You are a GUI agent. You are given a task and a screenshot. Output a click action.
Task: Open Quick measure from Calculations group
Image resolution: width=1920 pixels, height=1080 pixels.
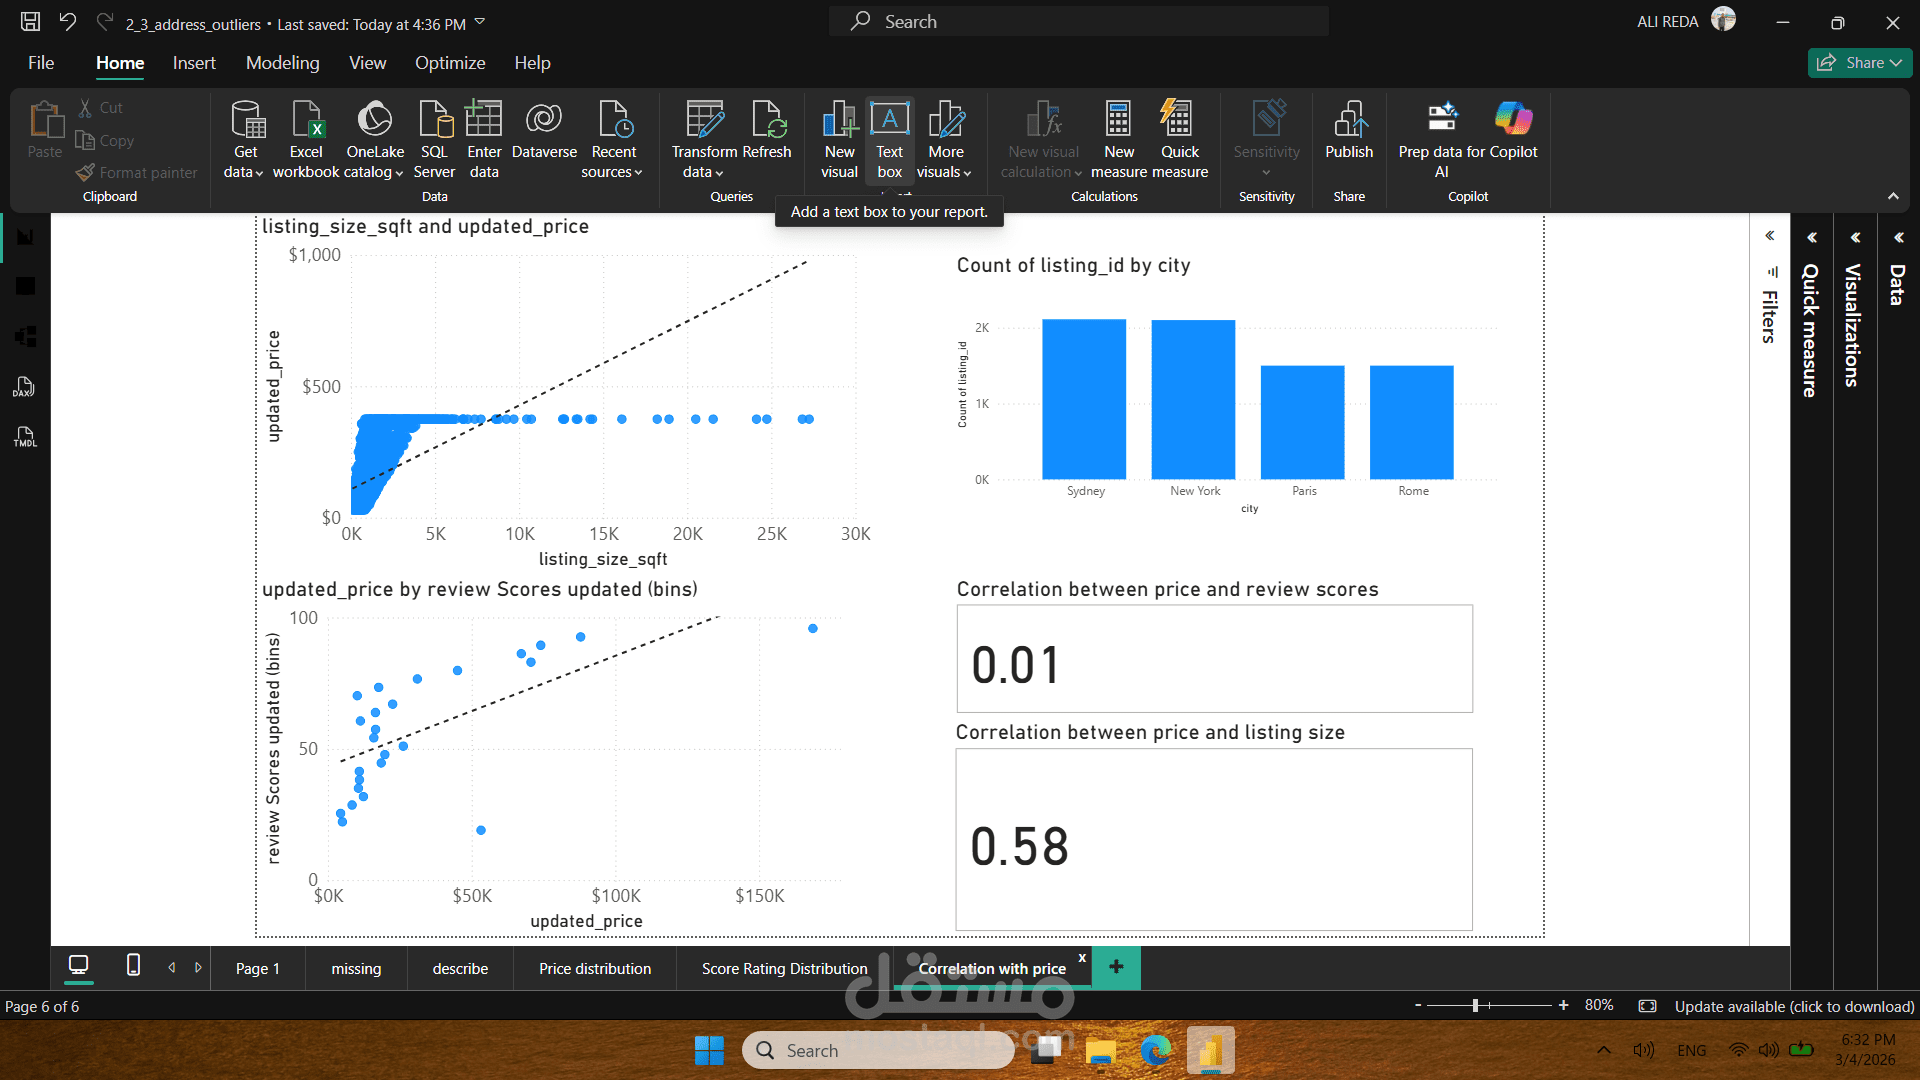tap(1180, 138)
